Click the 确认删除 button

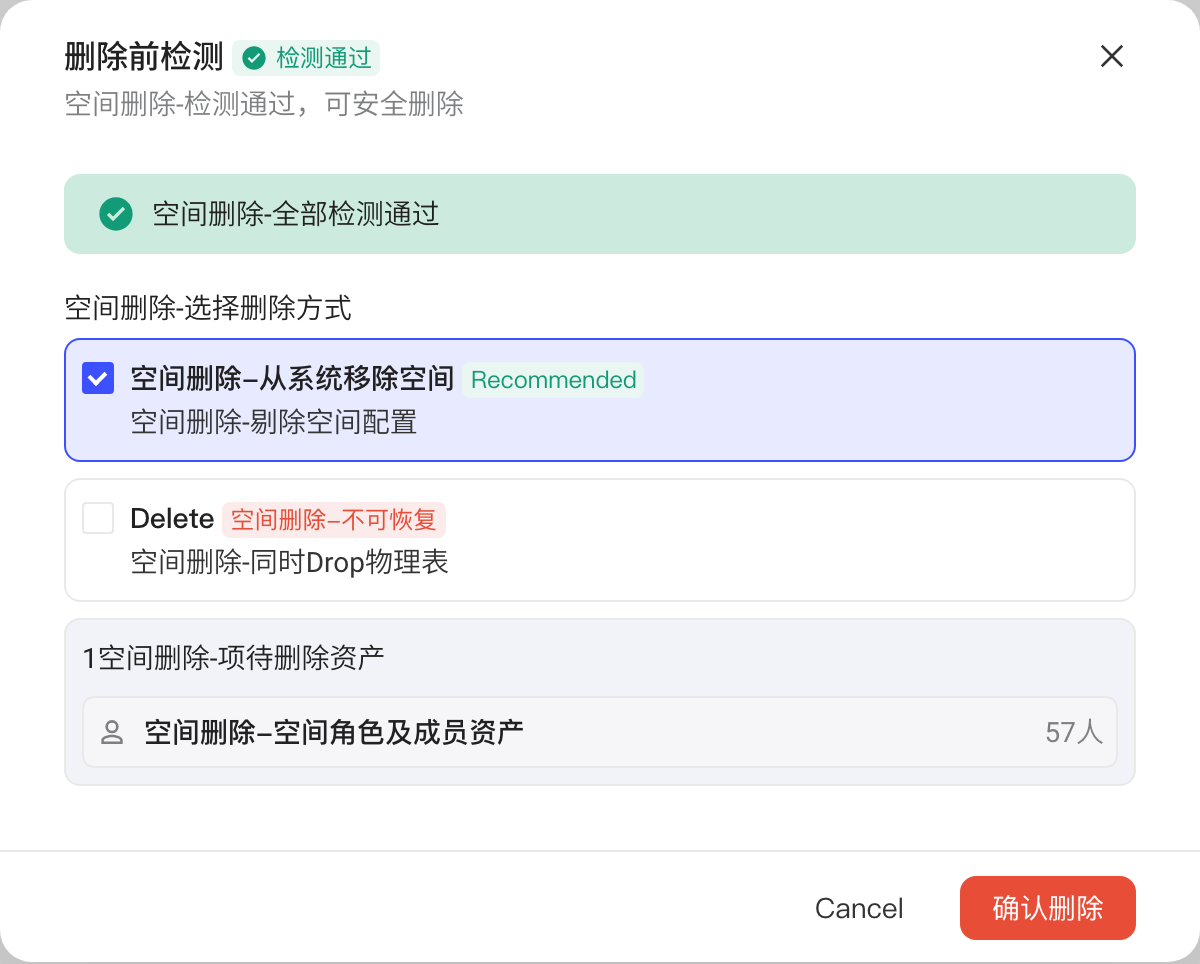(x=1048, y=908)
